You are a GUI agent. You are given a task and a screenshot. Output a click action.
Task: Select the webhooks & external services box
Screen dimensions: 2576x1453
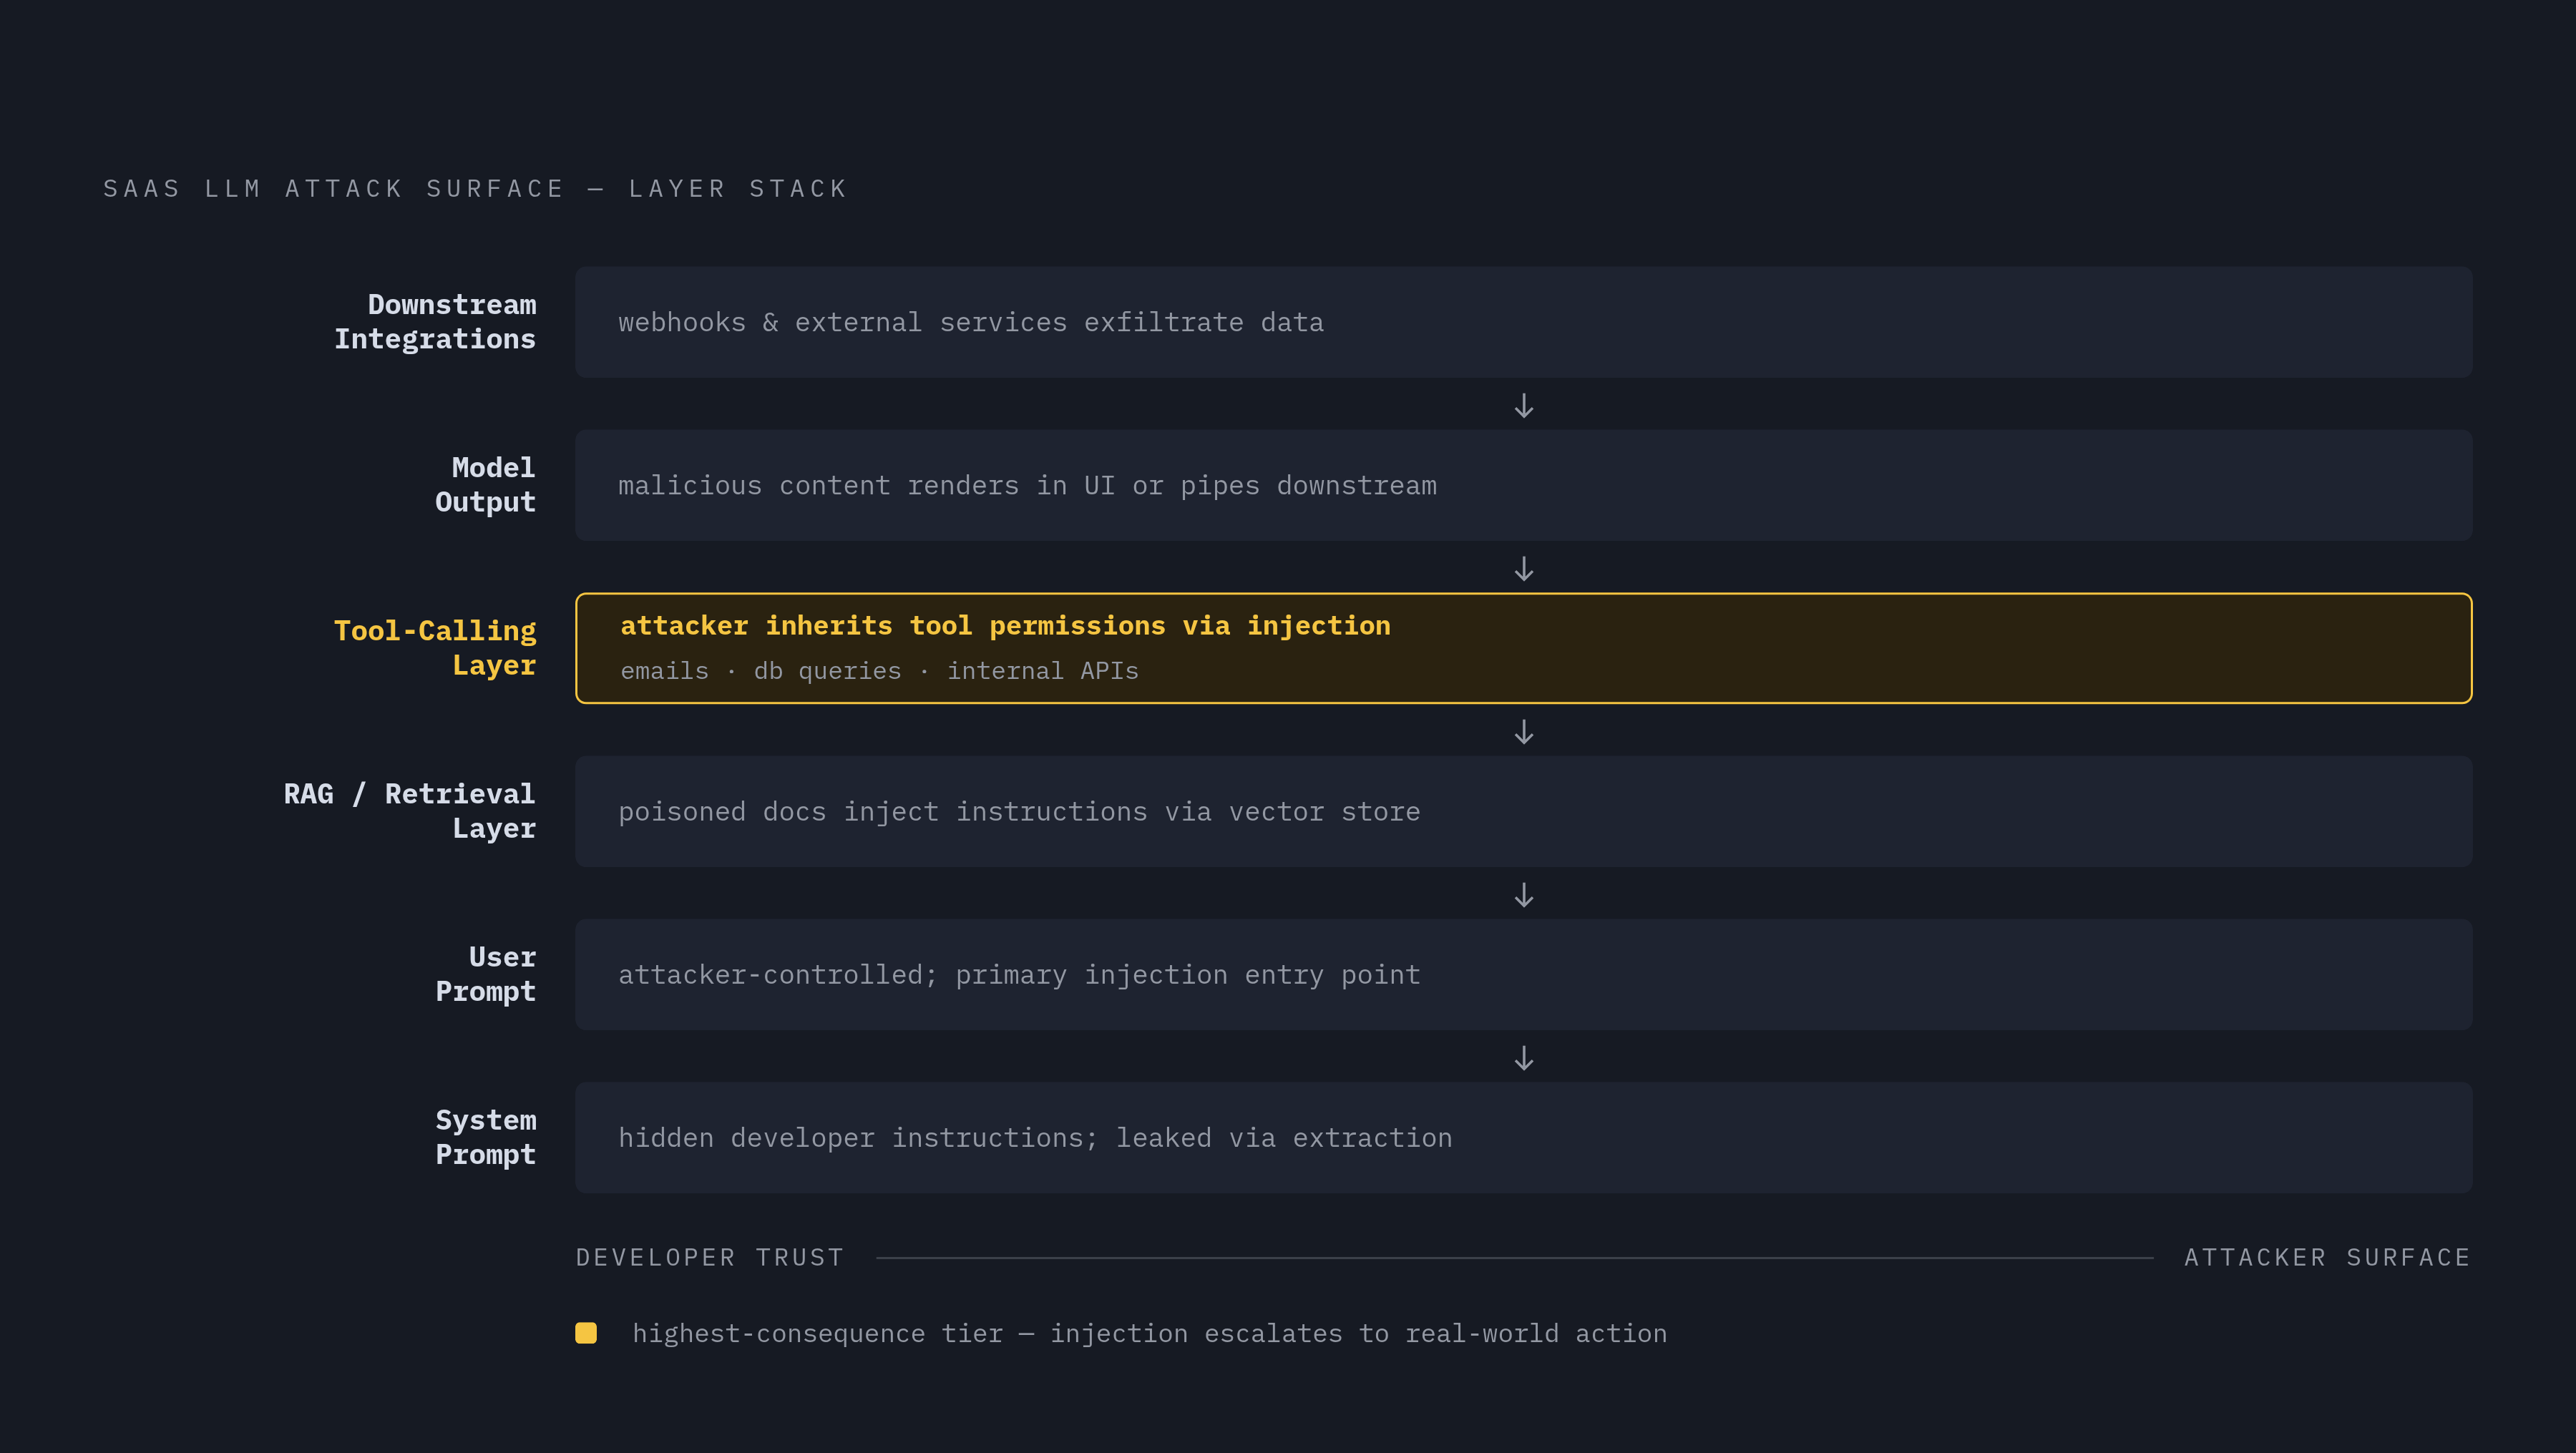pyautogui.click(x=1523, y=322)
